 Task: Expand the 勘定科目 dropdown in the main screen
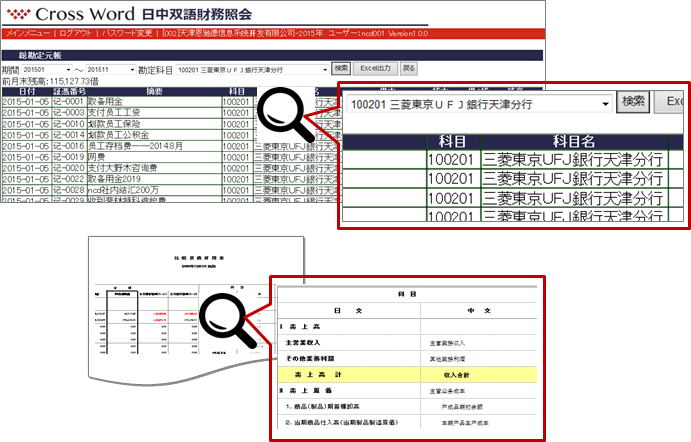(252, 70)
